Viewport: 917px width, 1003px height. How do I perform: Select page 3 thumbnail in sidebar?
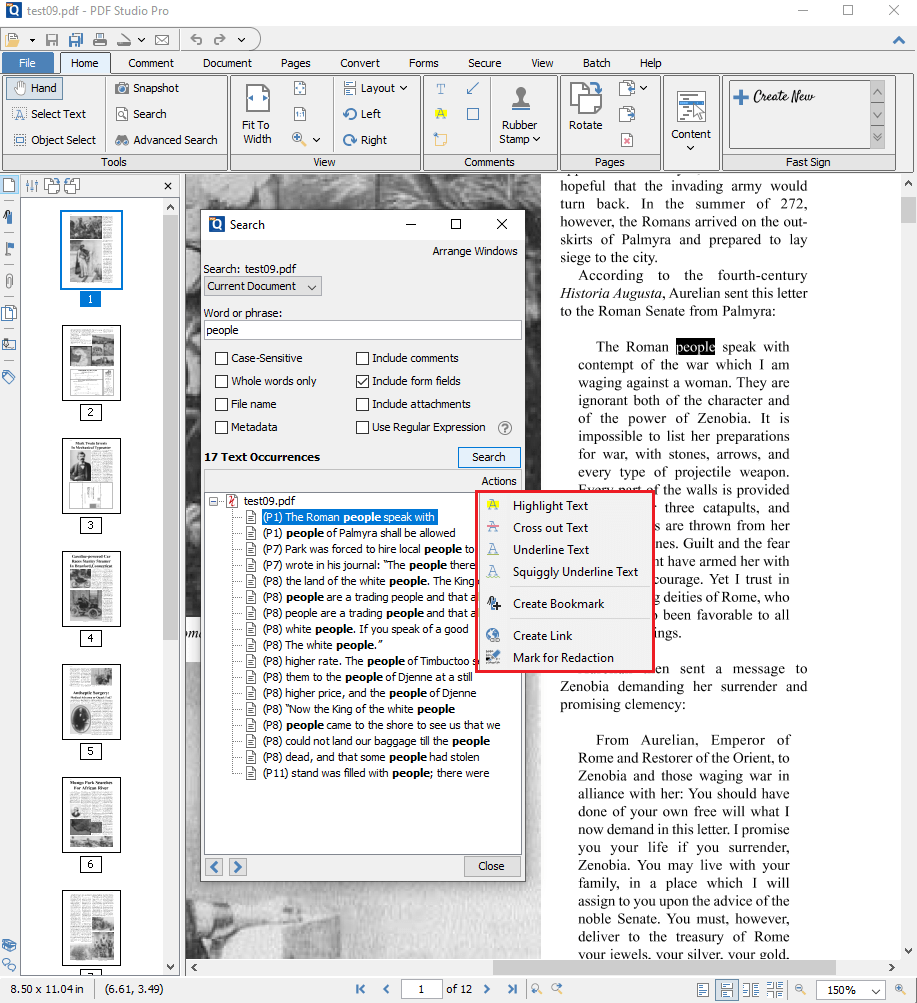tap(91, 476)
